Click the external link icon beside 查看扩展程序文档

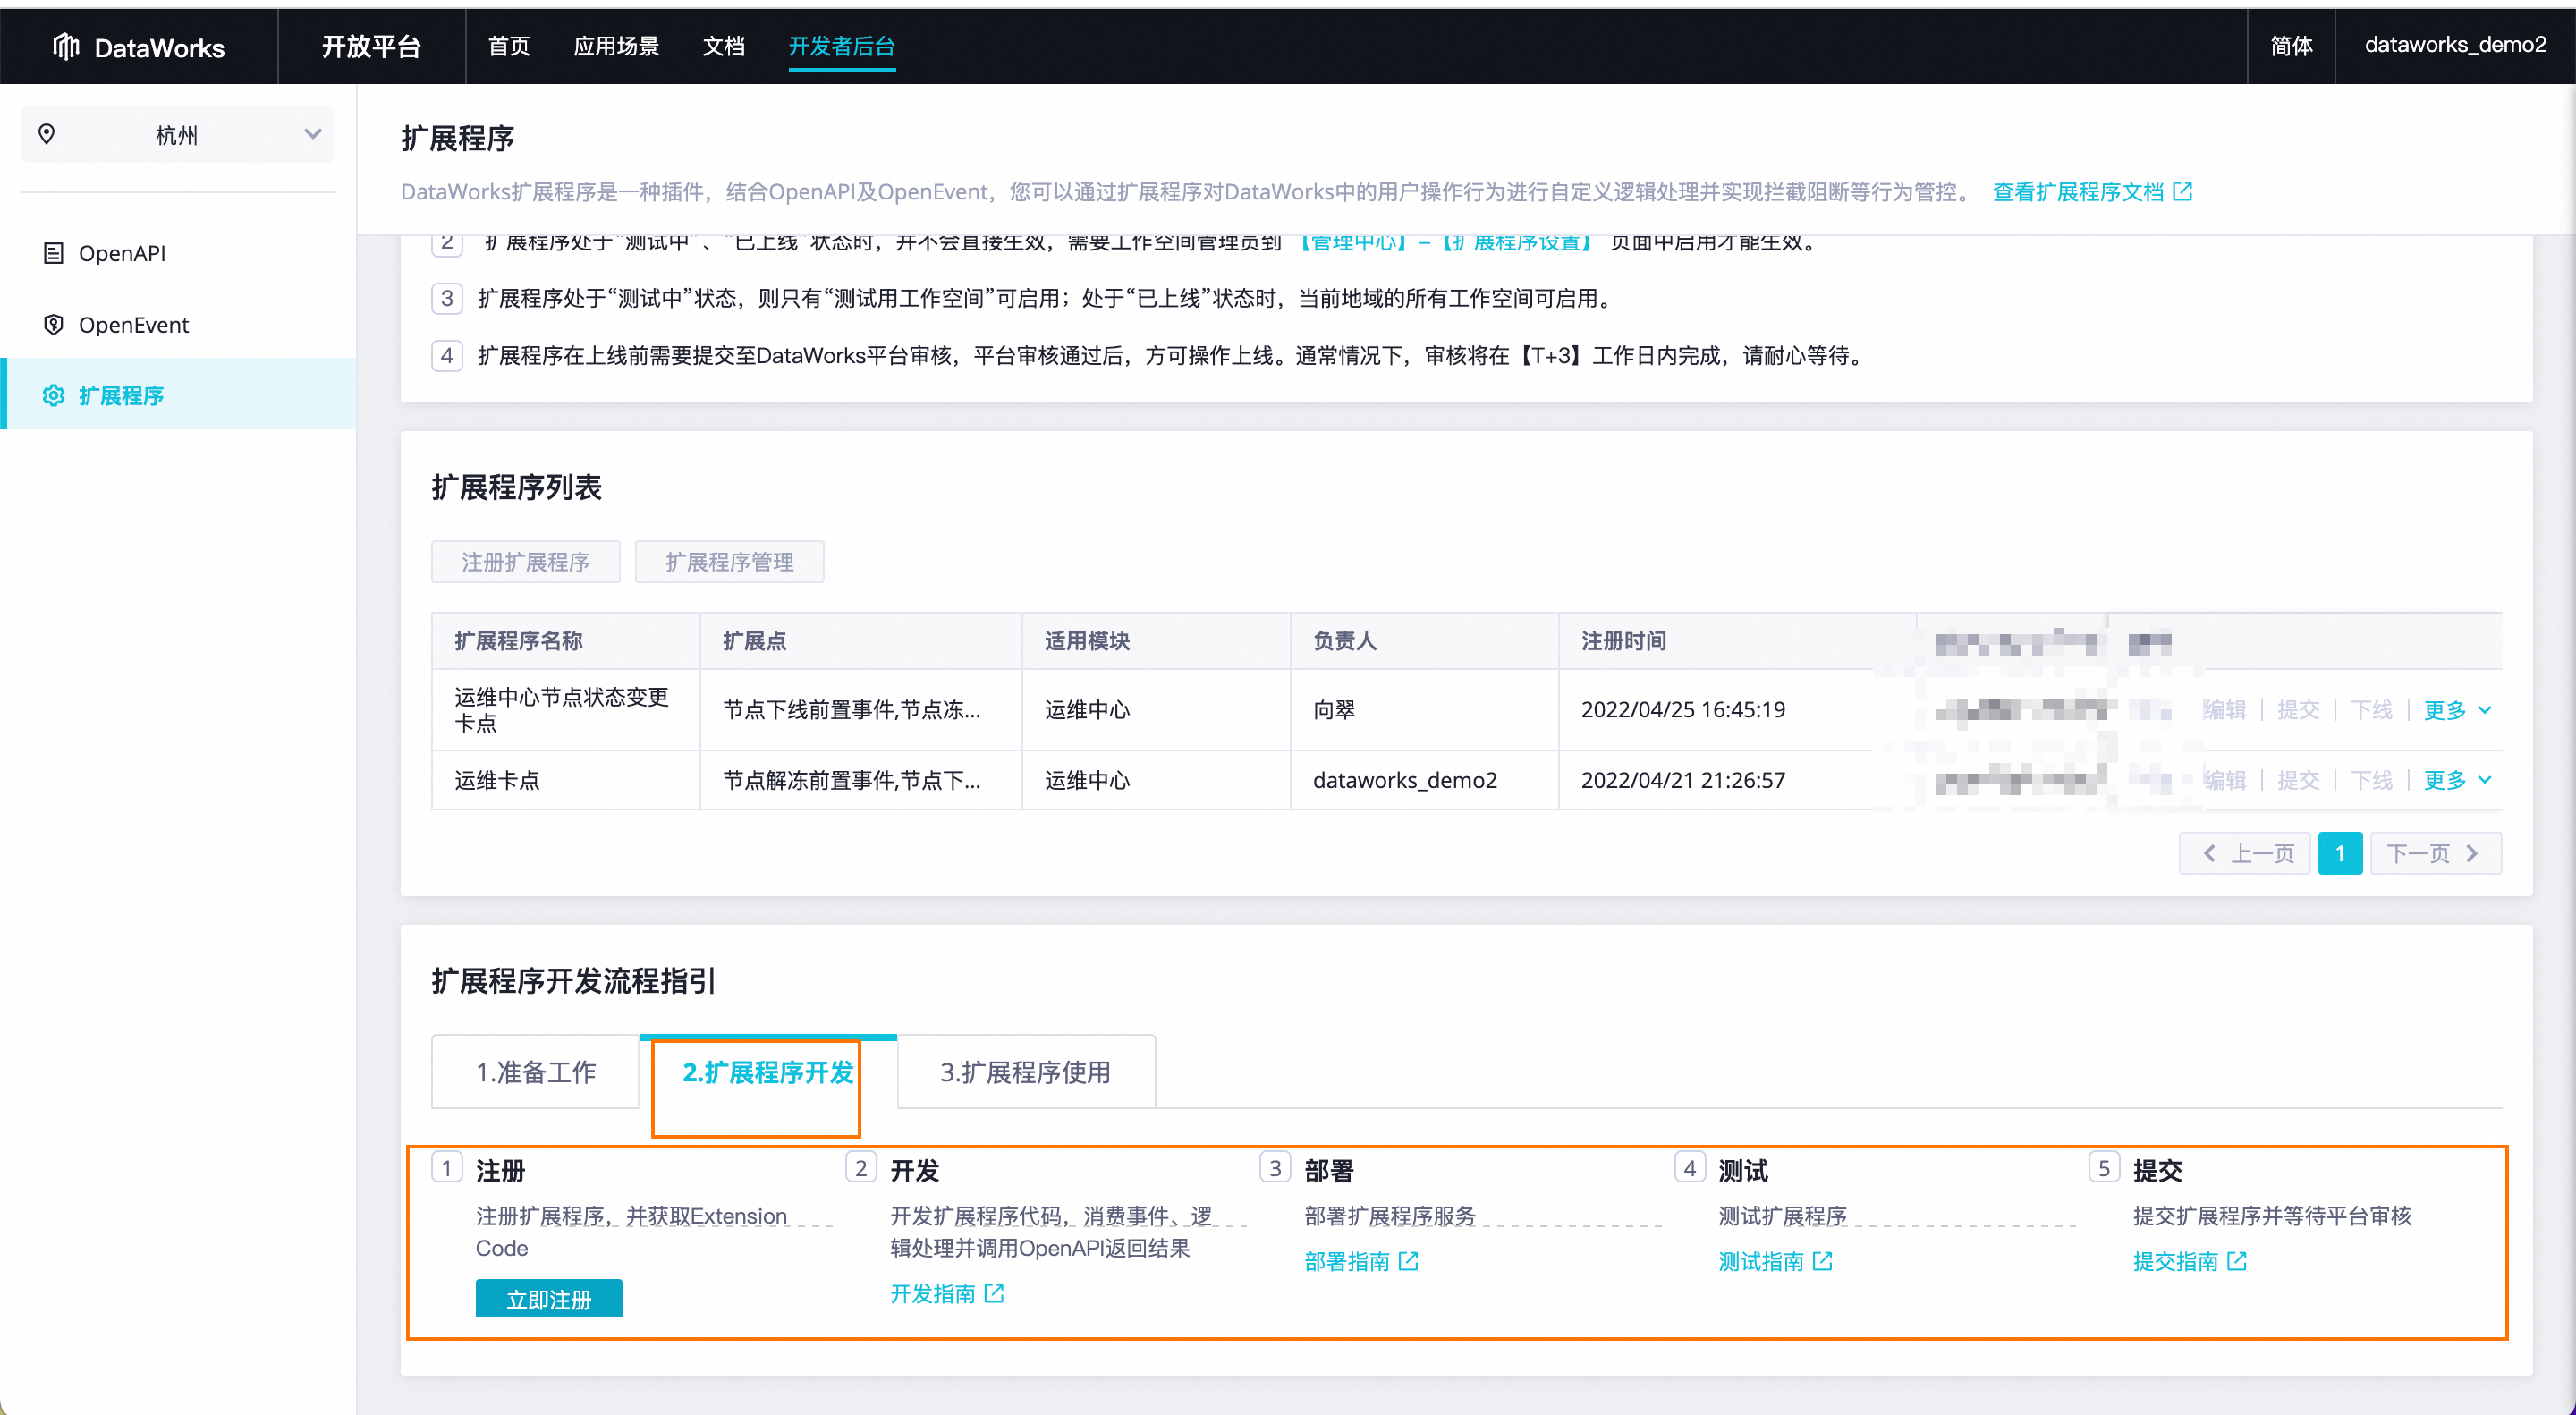2183,191
